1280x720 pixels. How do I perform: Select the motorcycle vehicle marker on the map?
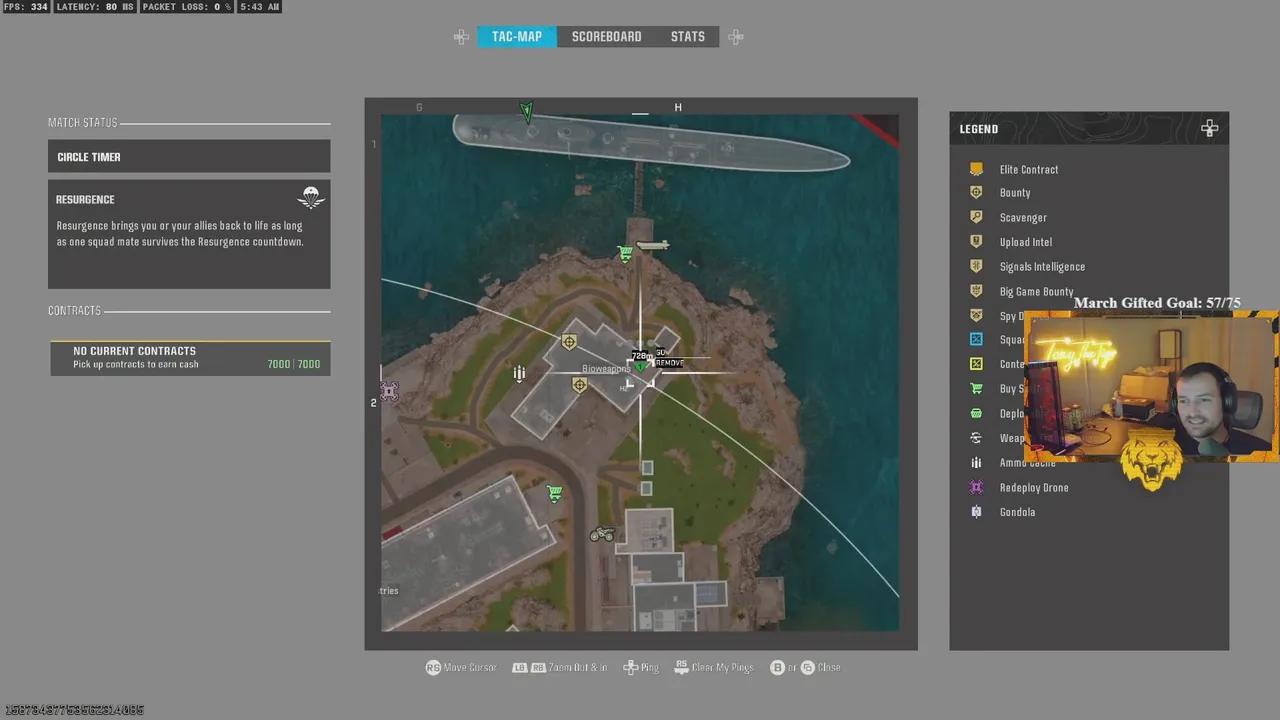(x=602, y=534)
